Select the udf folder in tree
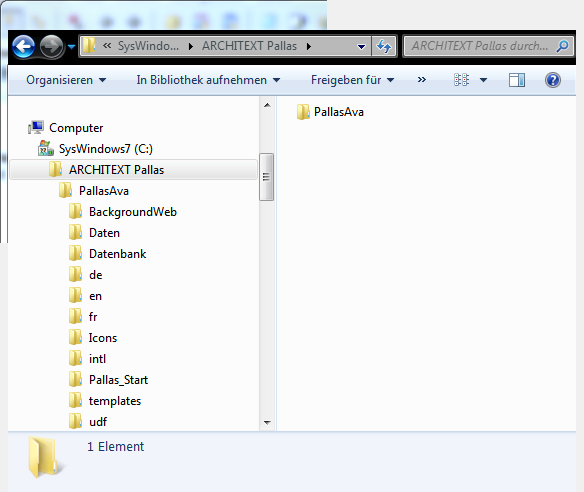 tap(98, 422)
